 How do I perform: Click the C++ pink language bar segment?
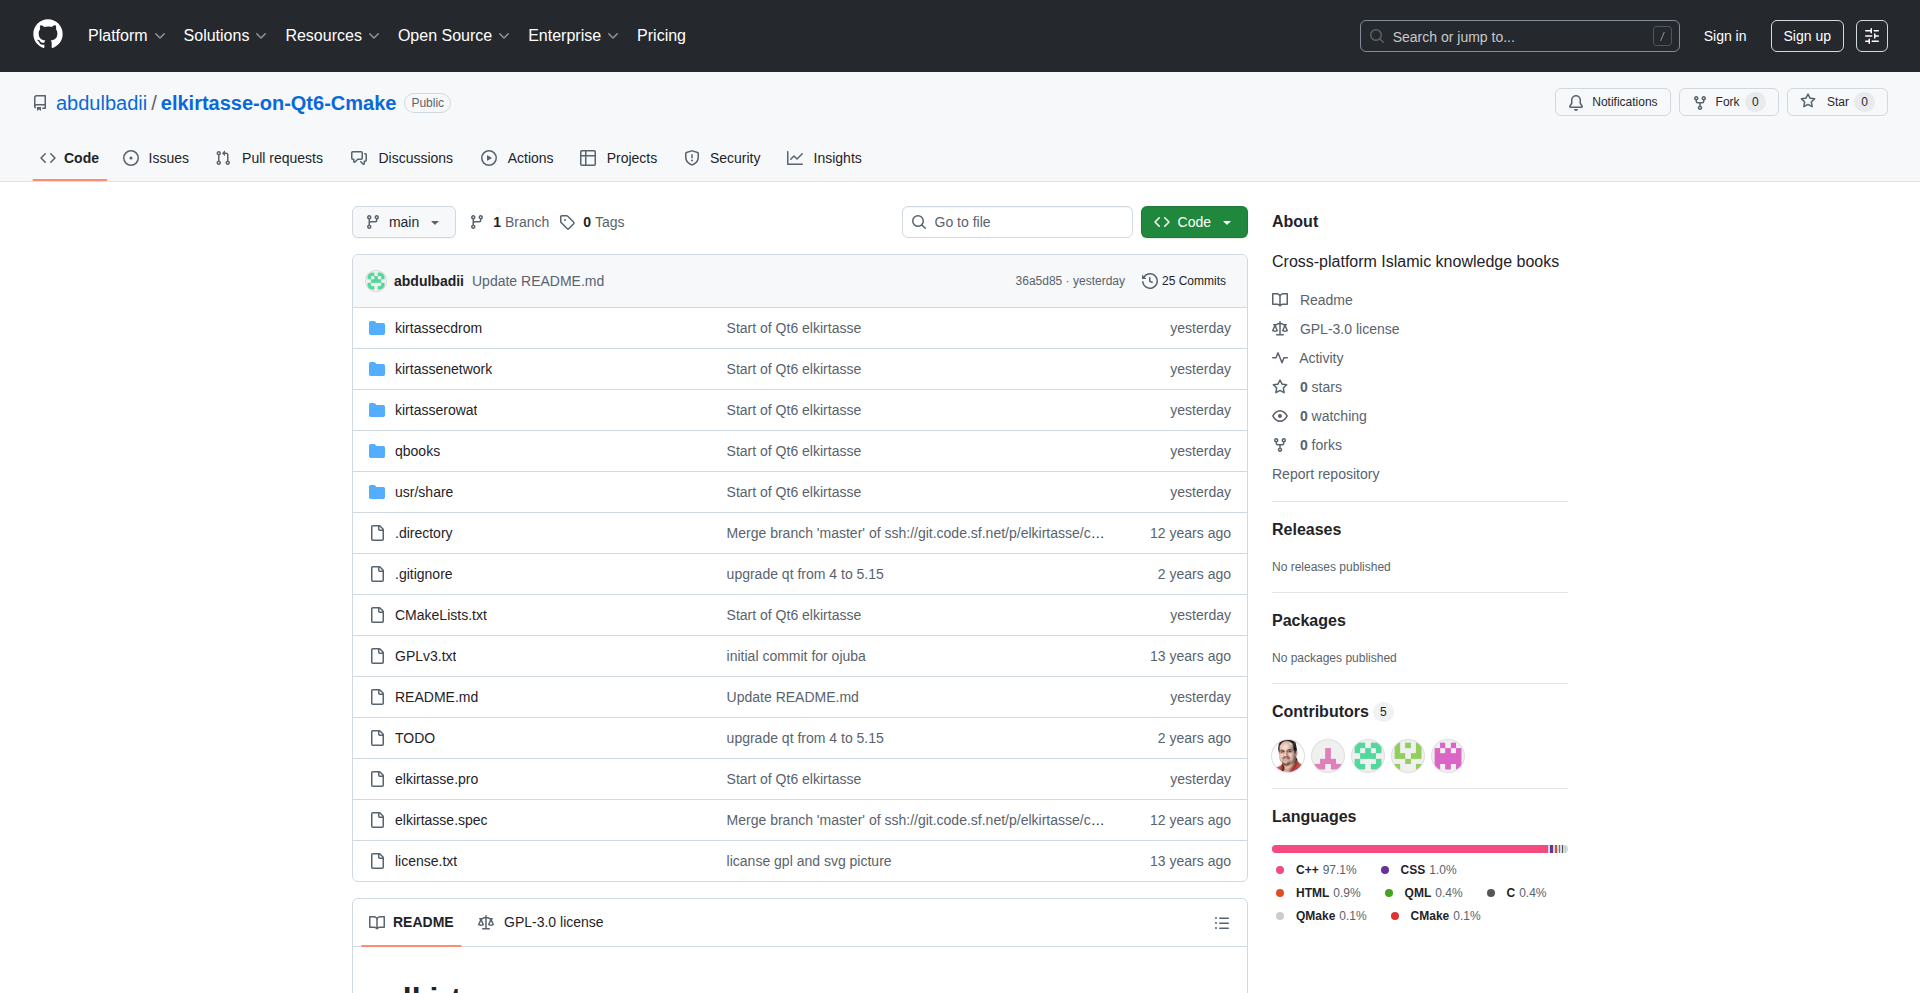tap(1409, 849)
